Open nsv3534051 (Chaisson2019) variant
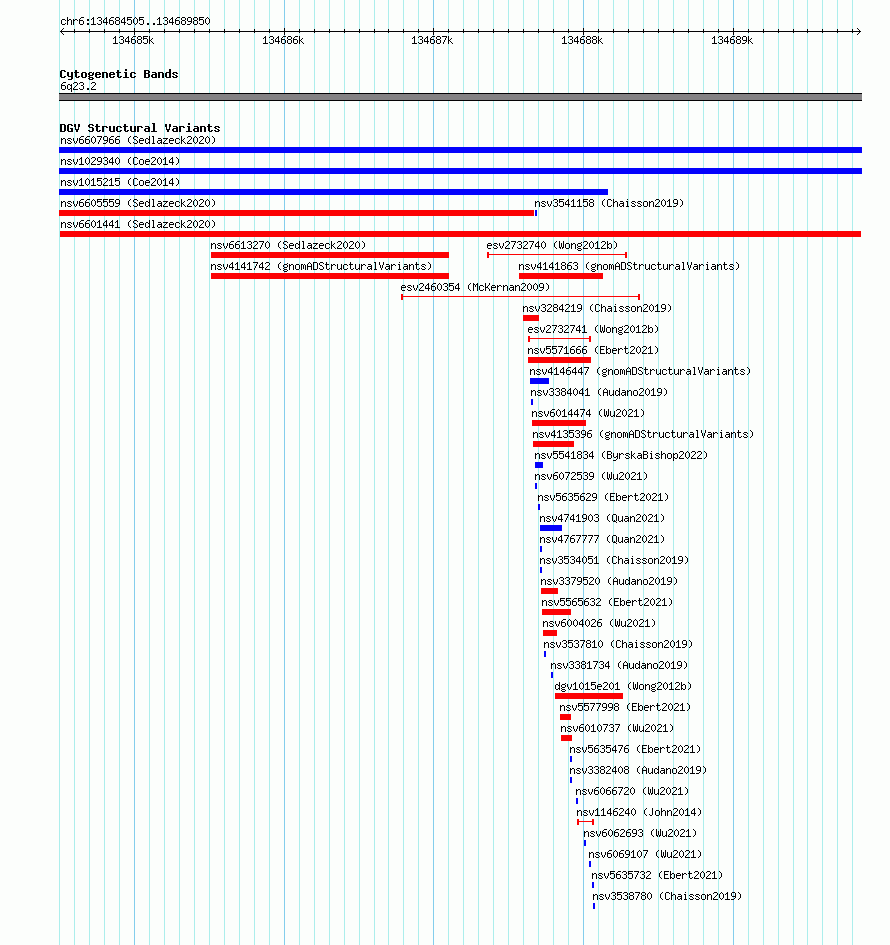 click(541, 570)
